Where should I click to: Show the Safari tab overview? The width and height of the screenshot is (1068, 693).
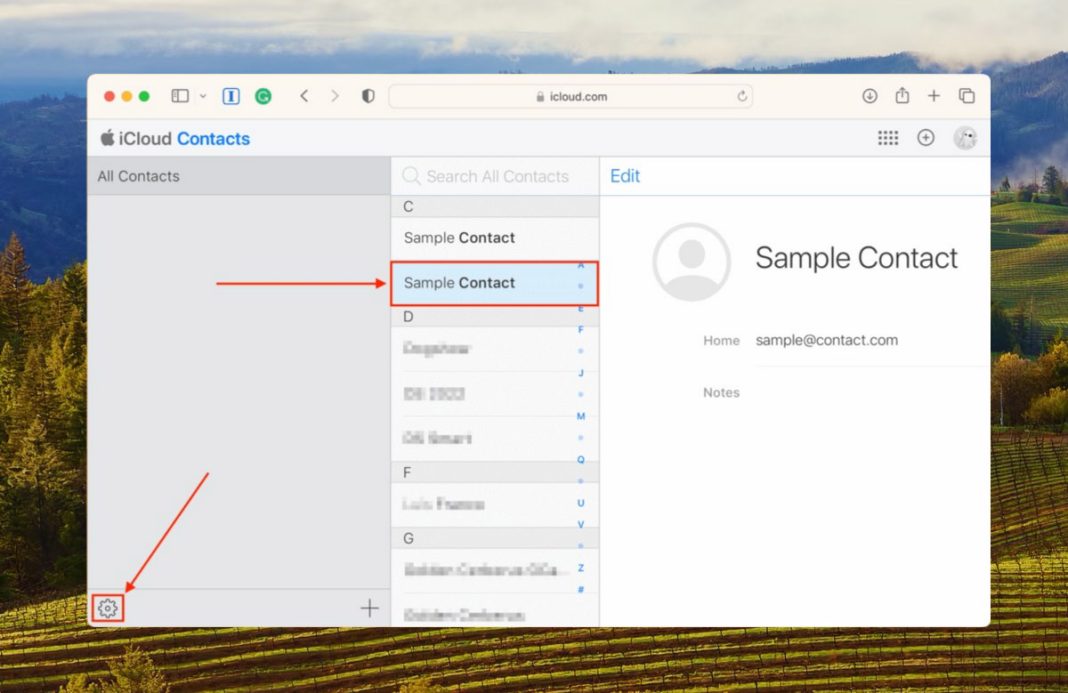click(x=967, y=96)
